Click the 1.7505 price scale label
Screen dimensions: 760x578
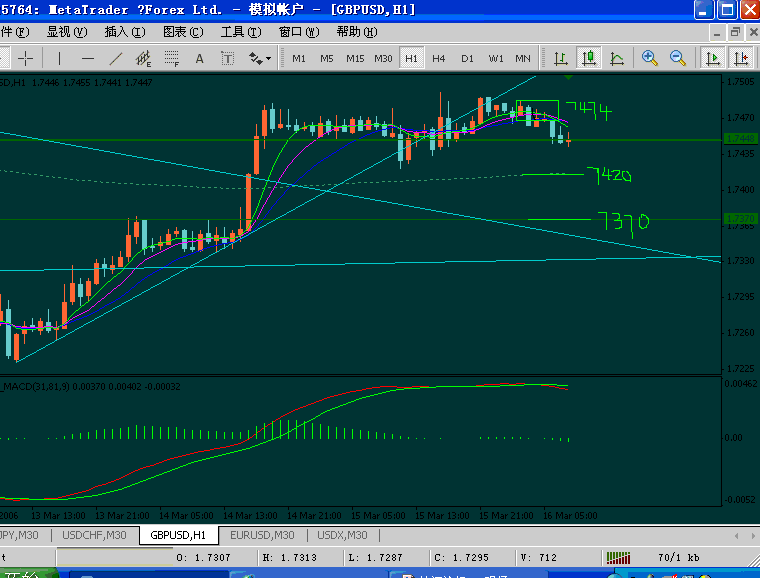[741, 81]
